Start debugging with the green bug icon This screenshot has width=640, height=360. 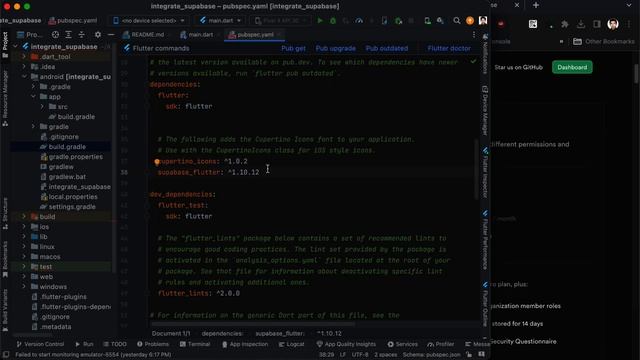(333, 20)
